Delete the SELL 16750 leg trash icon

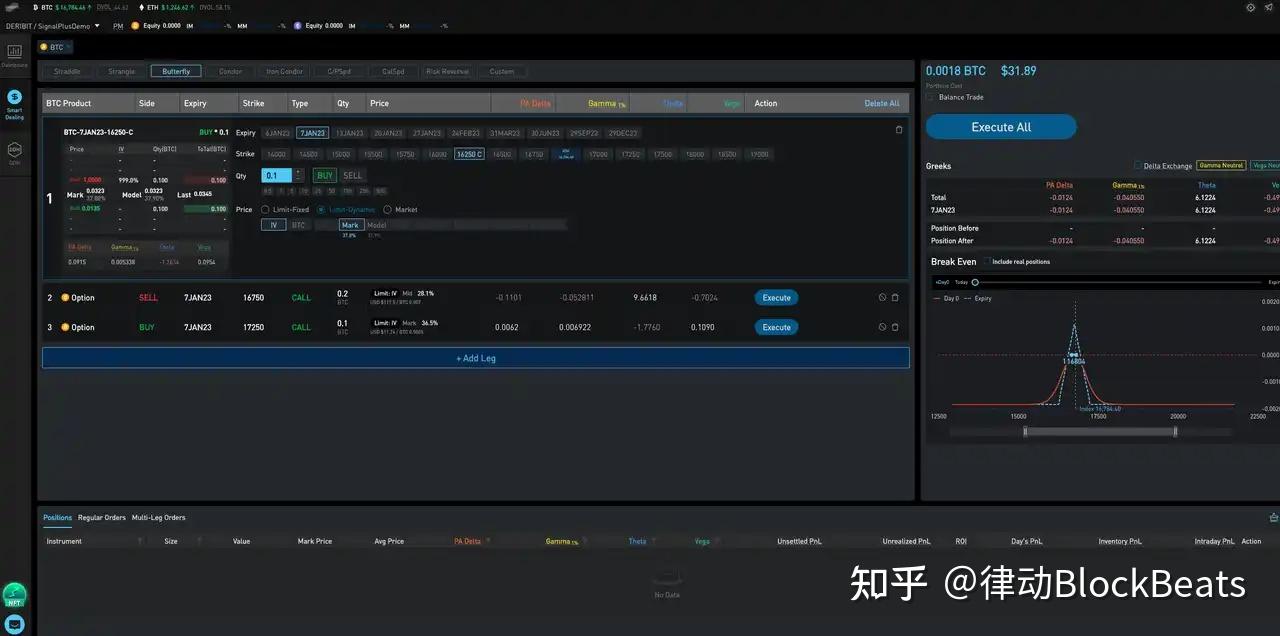(895, 298)
